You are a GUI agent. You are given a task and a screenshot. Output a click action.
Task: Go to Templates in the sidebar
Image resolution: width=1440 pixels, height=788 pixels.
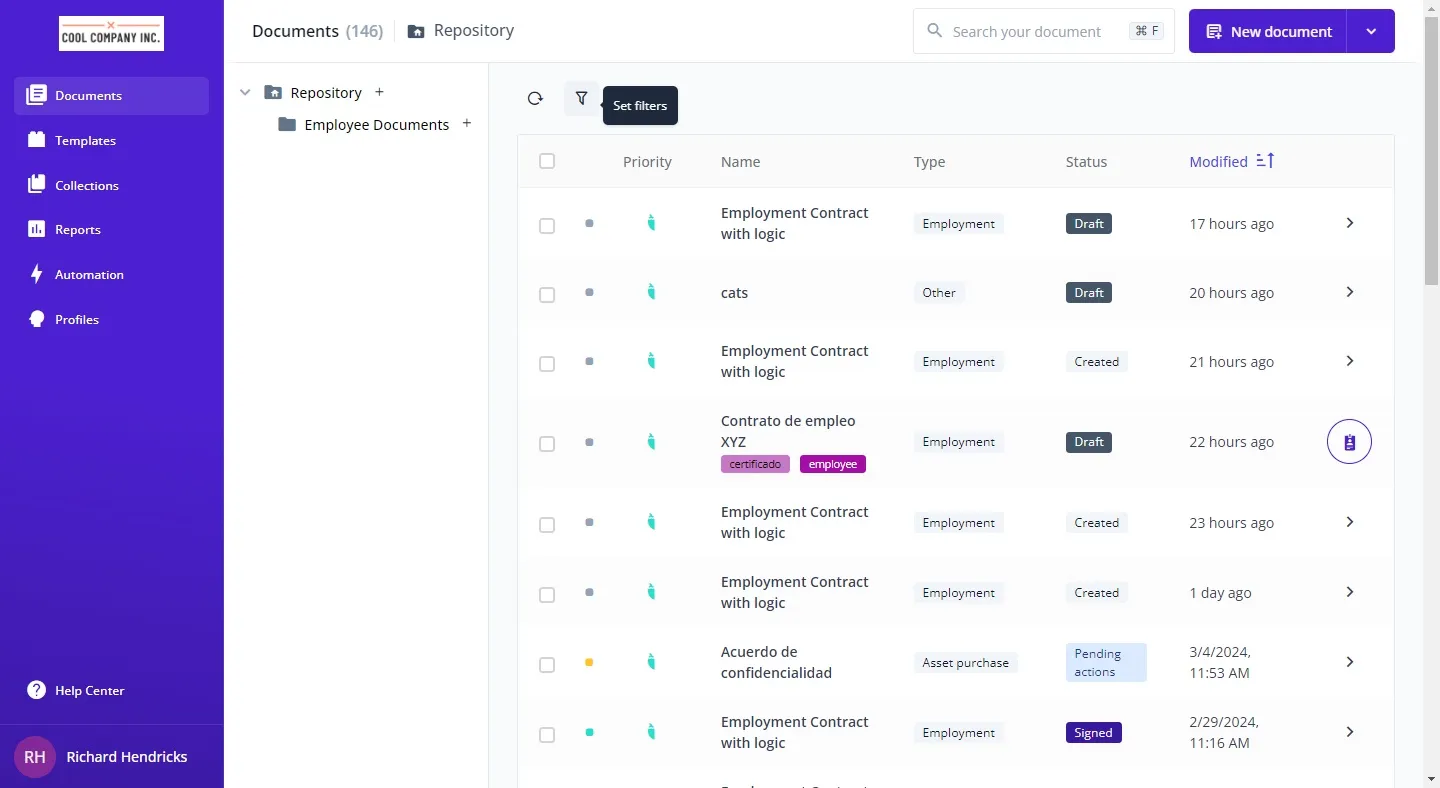click(x=85, y=141)
